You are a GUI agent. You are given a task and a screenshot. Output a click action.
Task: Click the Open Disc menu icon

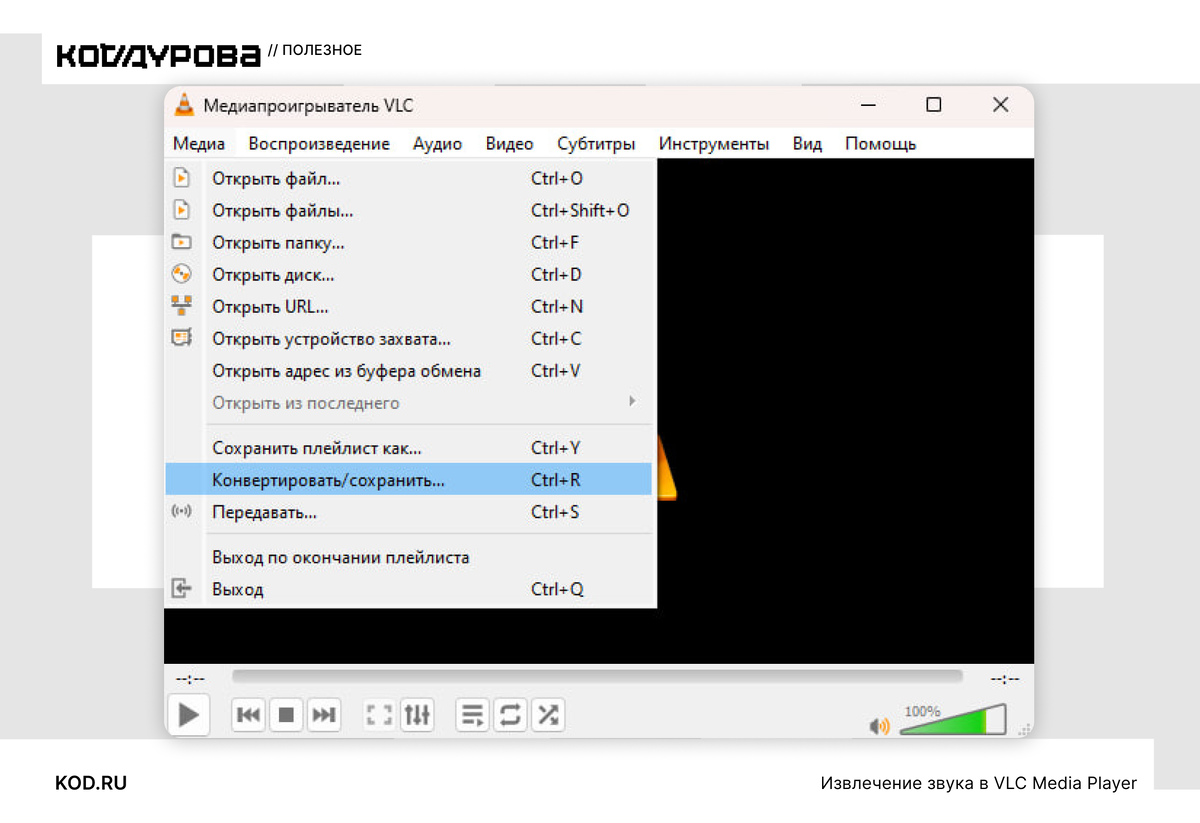[x=181, y=274]
